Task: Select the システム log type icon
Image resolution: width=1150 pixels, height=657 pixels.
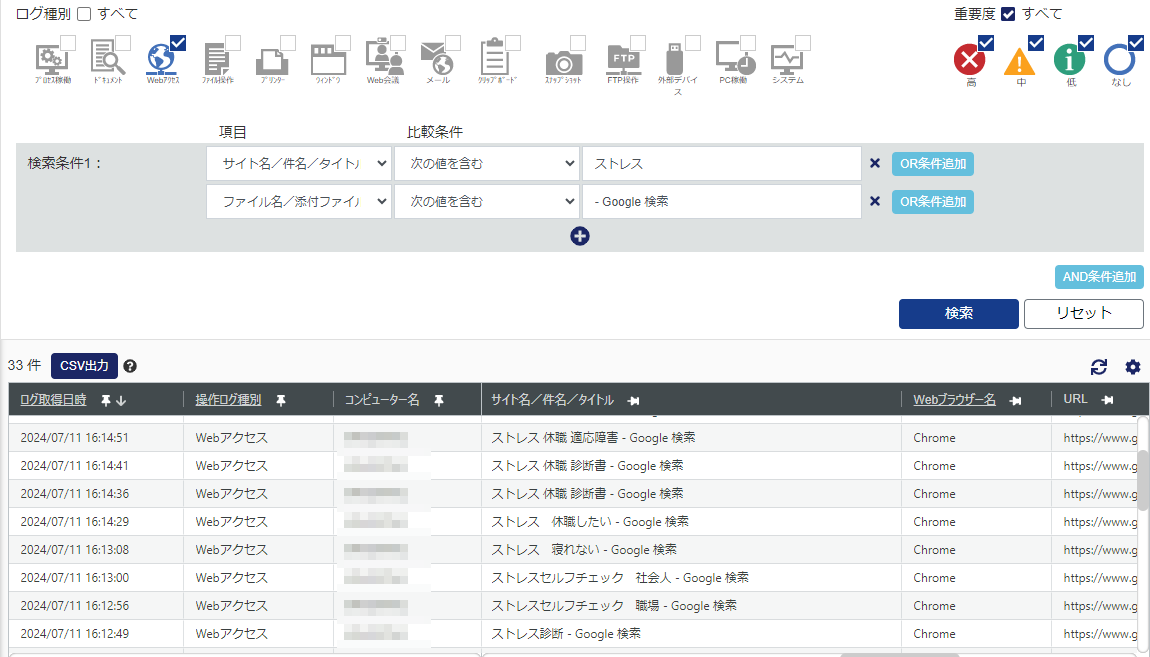Action: [788, 59]
